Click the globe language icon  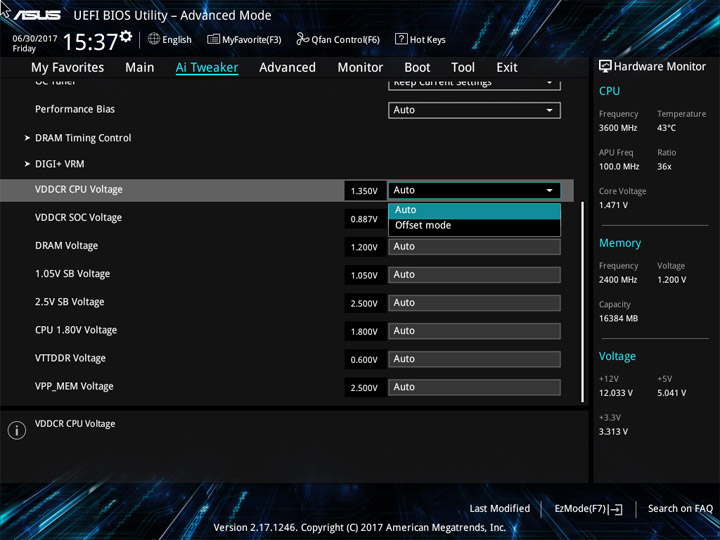tap(154, 39)
